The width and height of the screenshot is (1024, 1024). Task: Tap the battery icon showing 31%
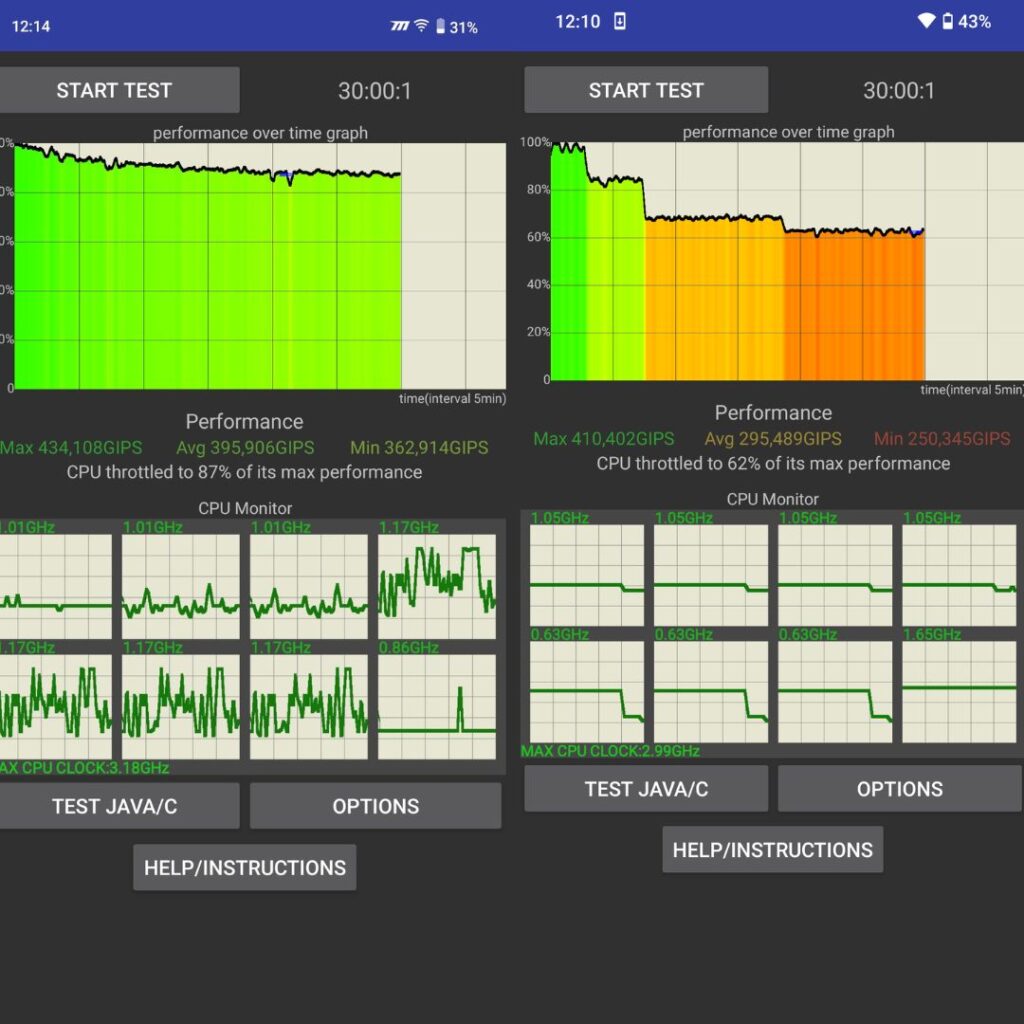click(x=440, y=27)
